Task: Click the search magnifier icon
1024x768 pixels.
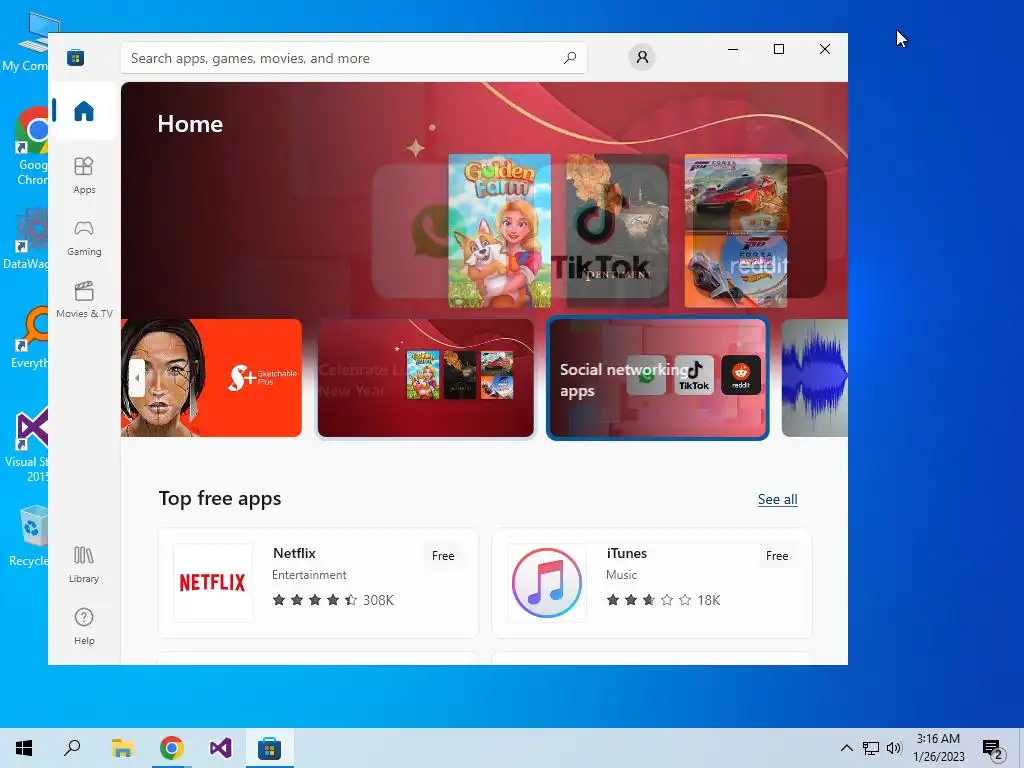Action: pyautogui.click(x=570, y=57)
